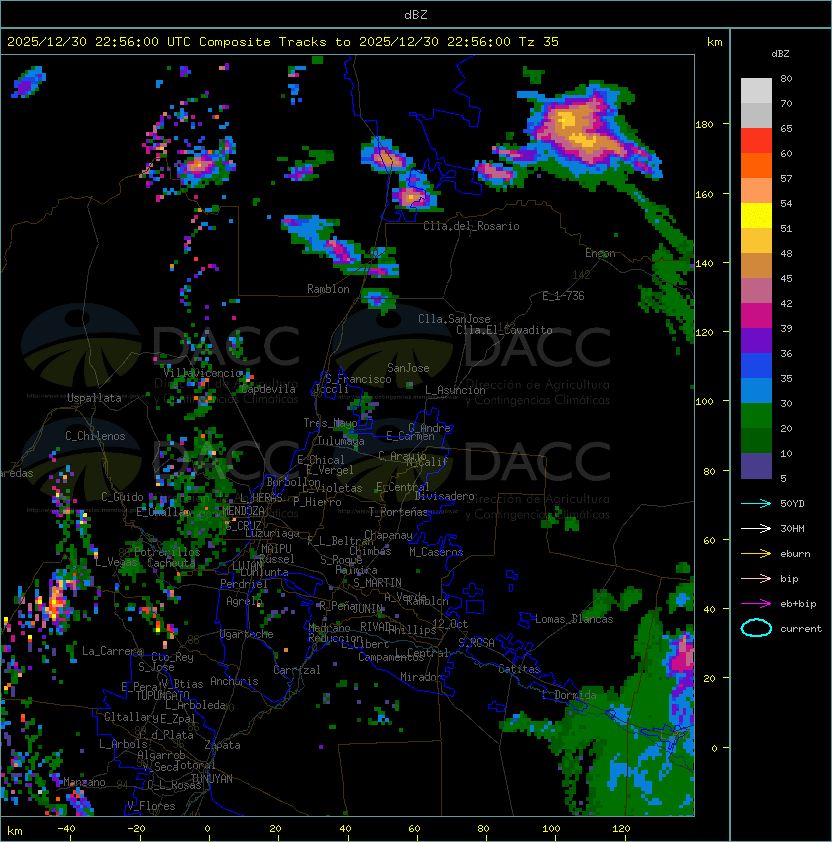Viewport: 832px width, 842px height.
Task: Click the 'Ramblon' place label on map
Action: 328,289
